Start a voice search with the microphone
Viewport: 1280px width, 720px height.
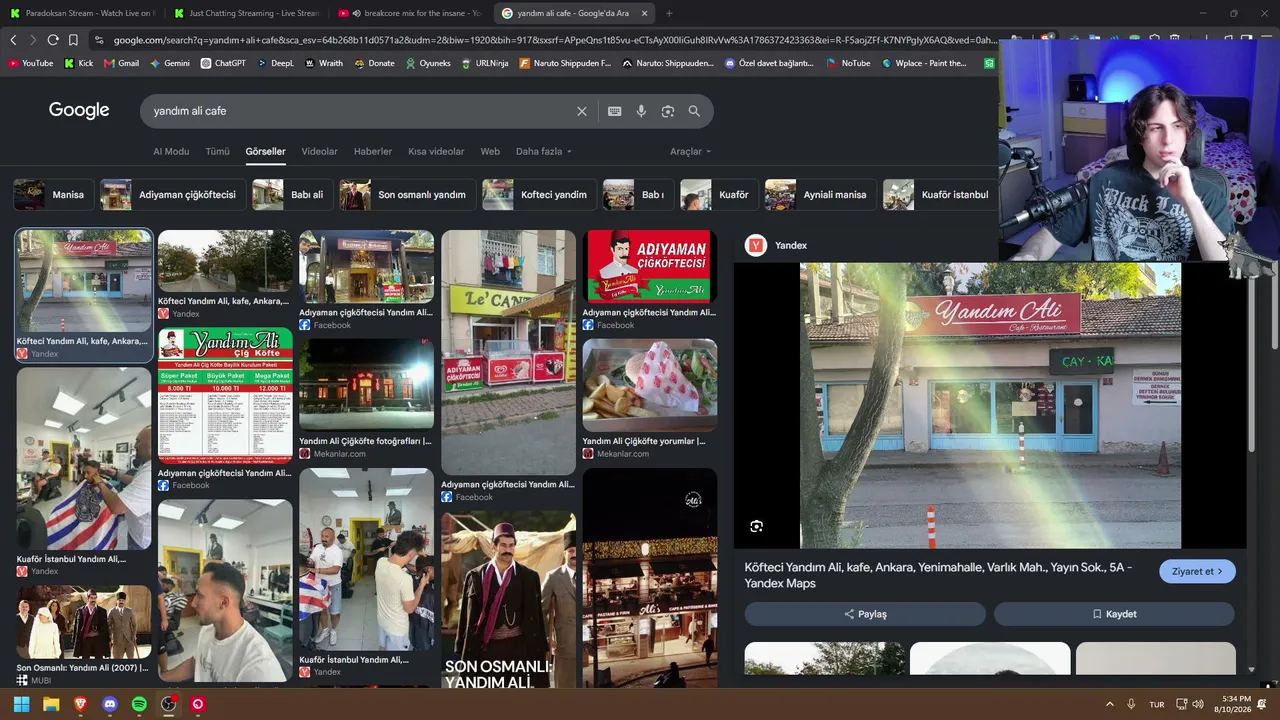[641, 111]
